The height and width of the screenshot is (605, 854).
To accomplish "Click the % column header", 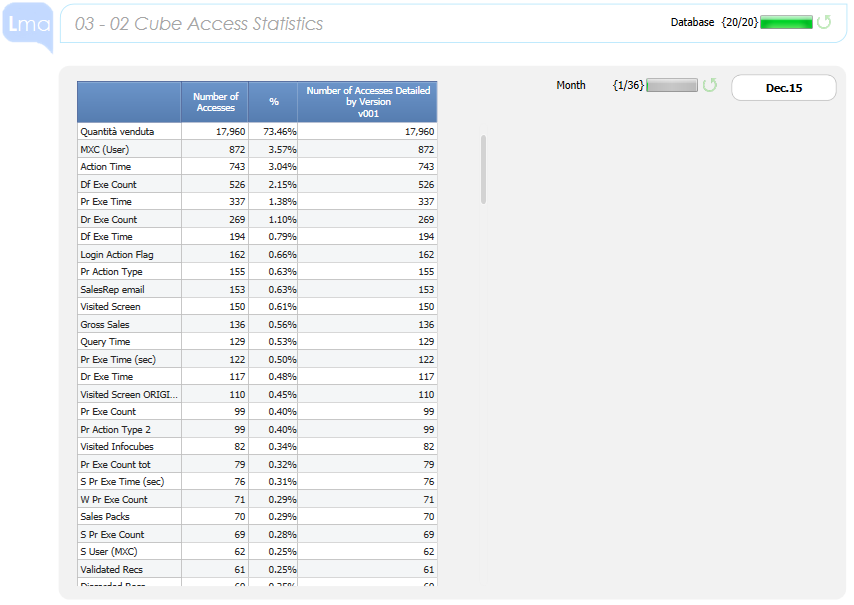I will [273, 102].
